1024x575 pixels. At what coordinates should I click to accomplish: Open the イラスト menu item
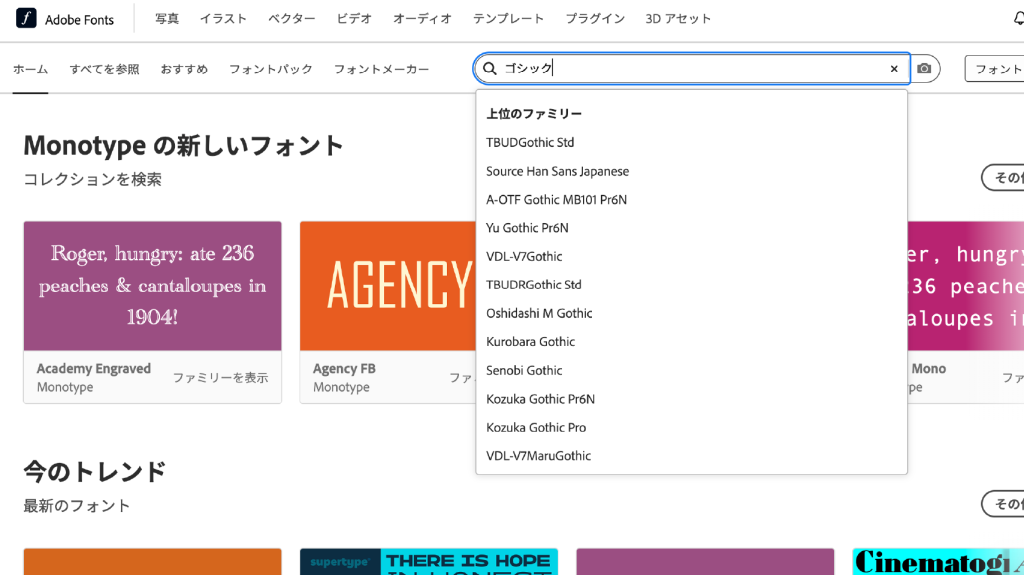223,19
